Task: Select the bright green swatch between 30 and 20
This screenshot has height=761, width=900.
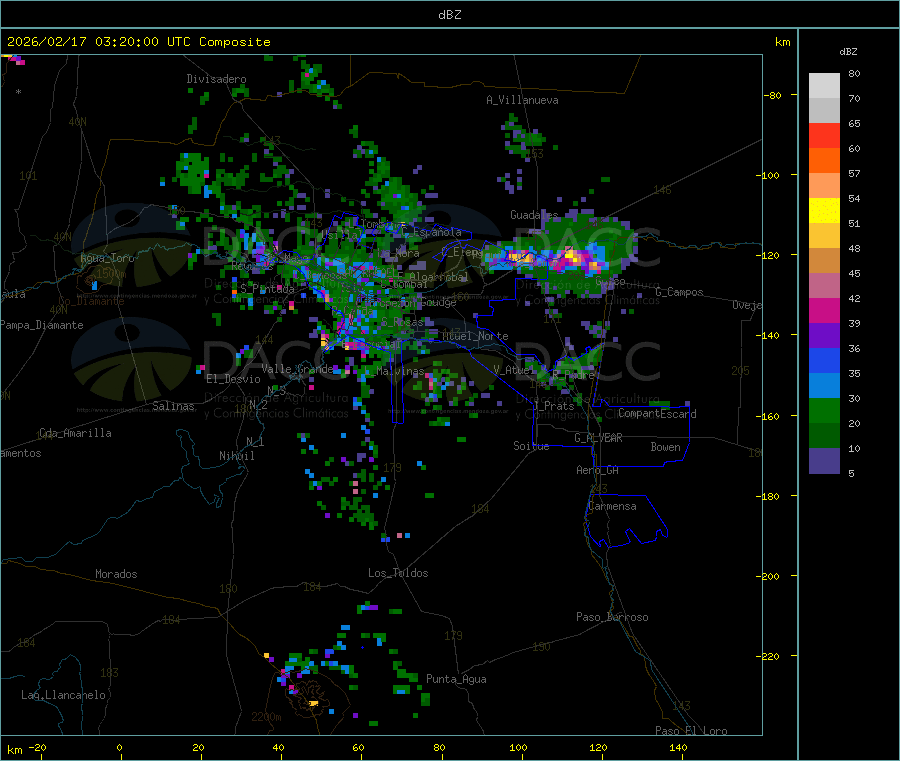Action: [x=824, y=411]
